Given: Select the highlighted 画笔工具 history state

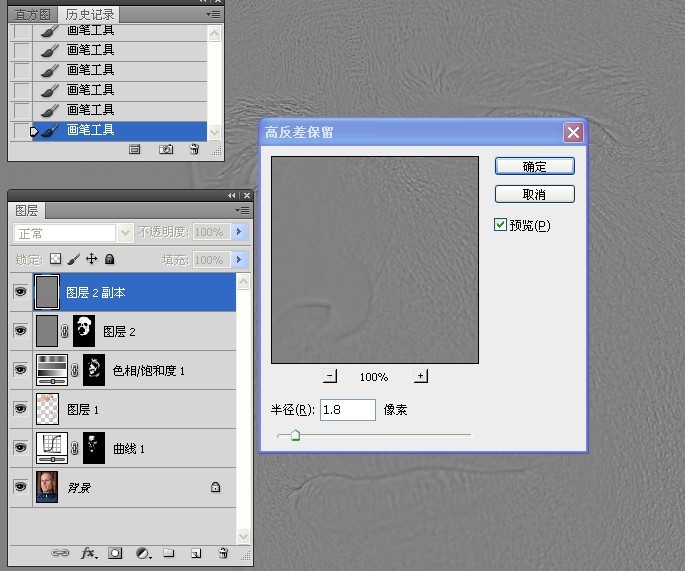Looking at the screenshot, I should (x=119, y=130).
